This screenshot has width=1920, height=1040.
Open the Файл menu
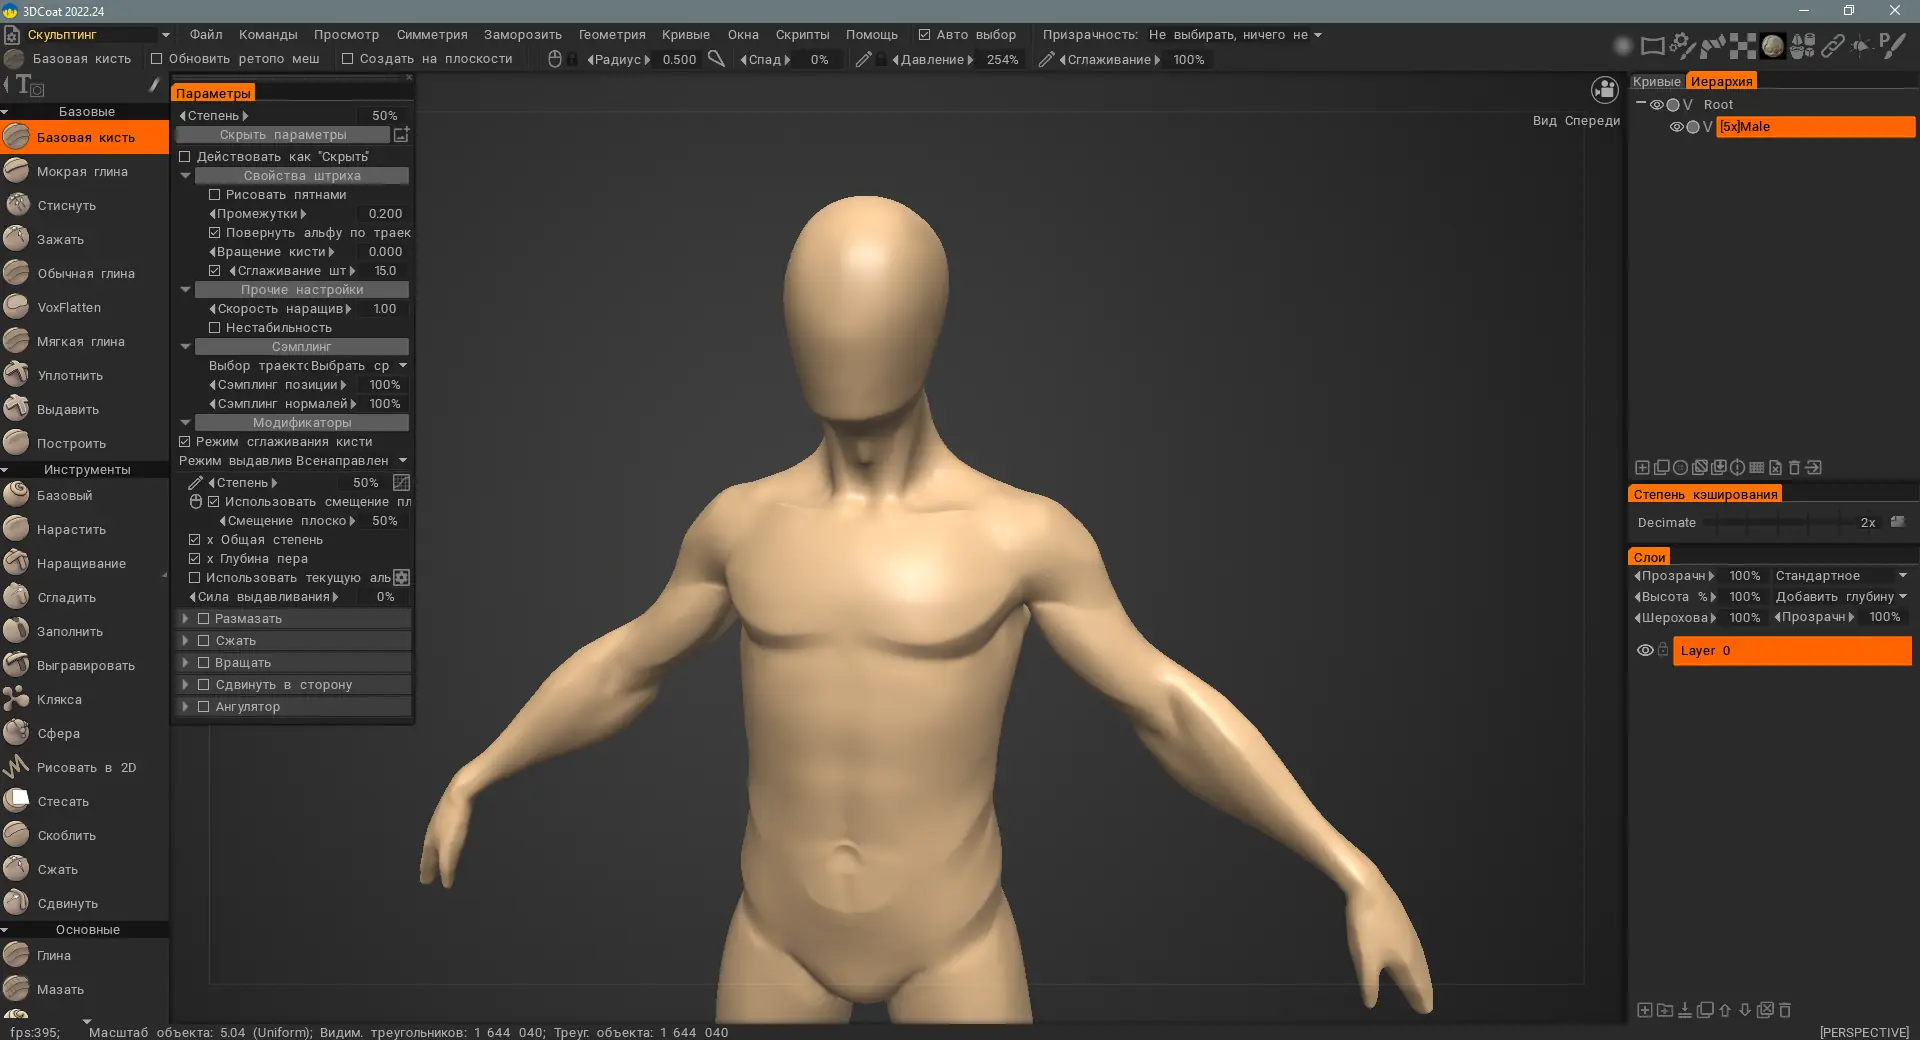206,35
